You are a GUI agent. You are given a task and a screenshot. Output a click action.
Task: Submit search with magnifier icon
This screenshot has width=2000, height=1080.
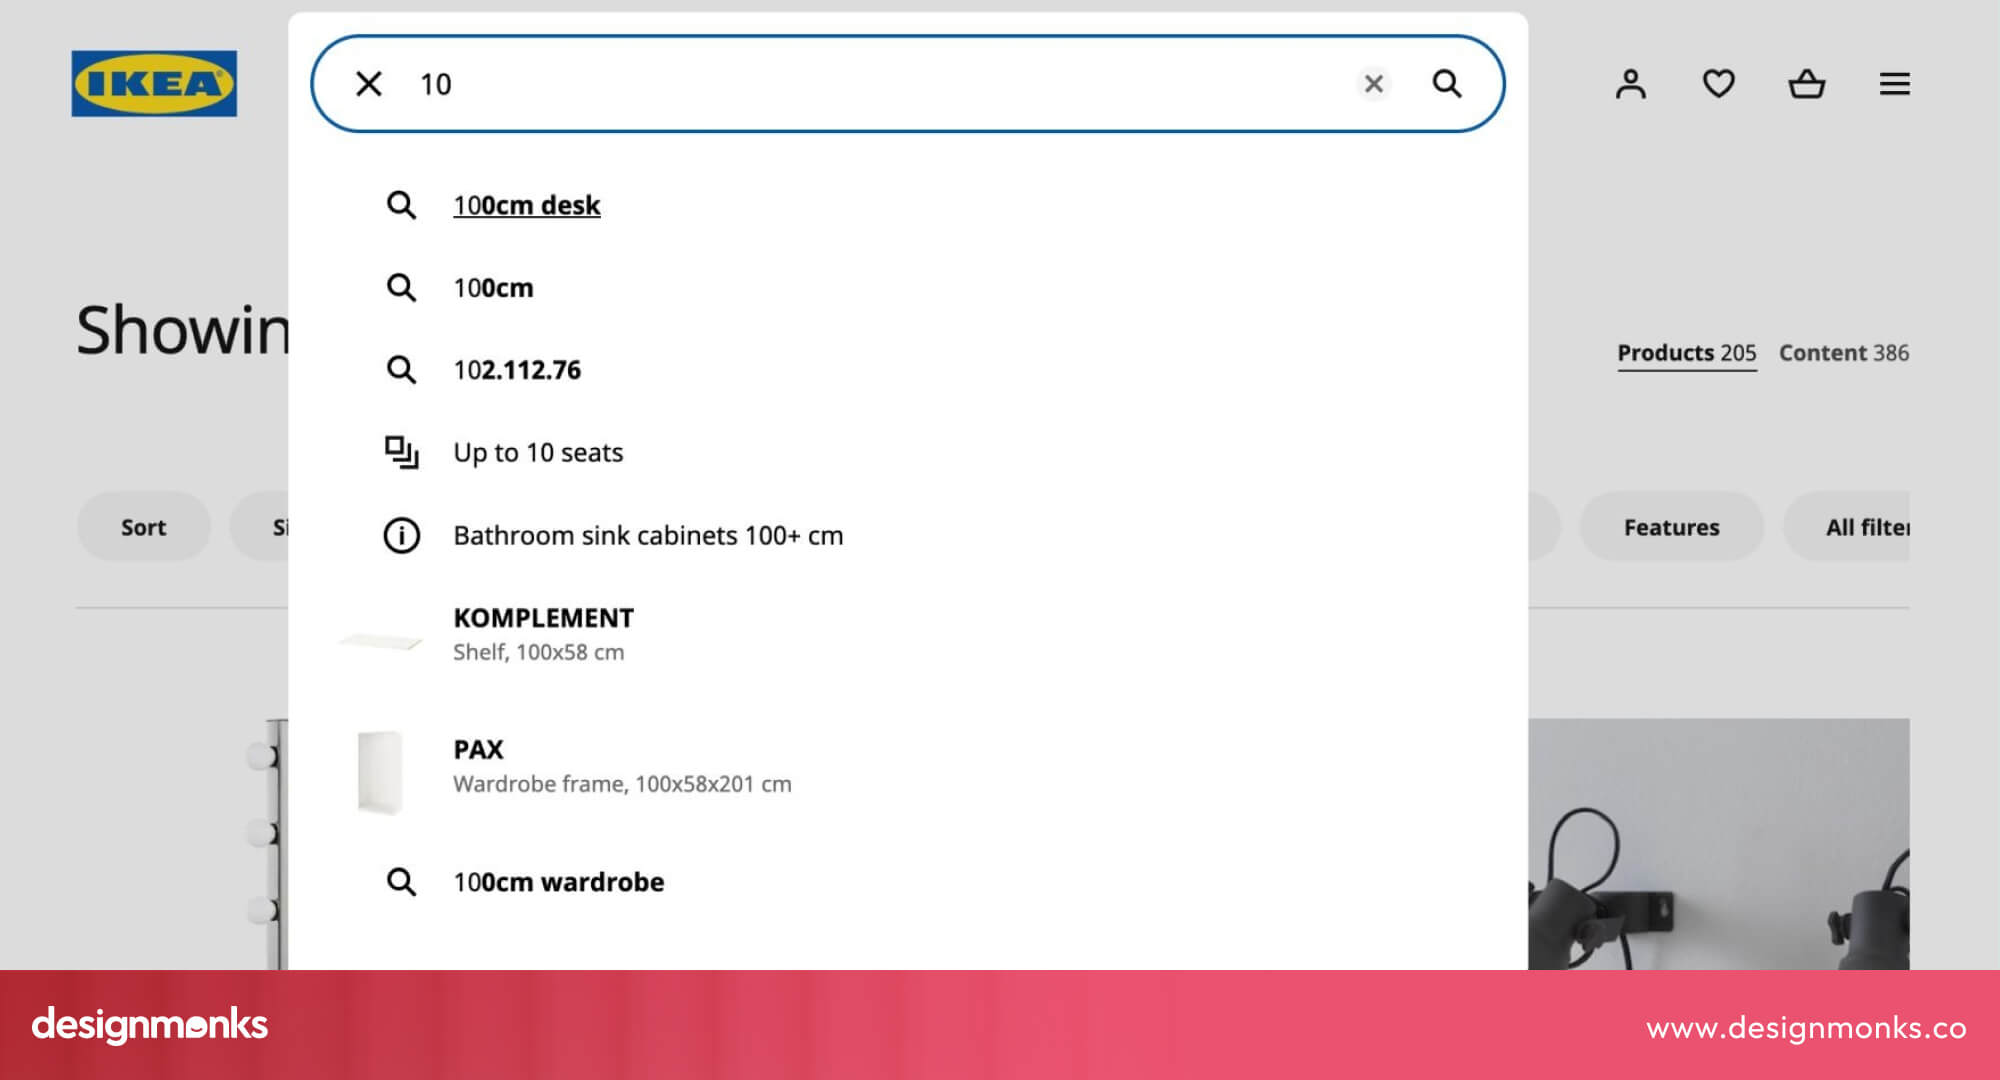(1446, 84)
